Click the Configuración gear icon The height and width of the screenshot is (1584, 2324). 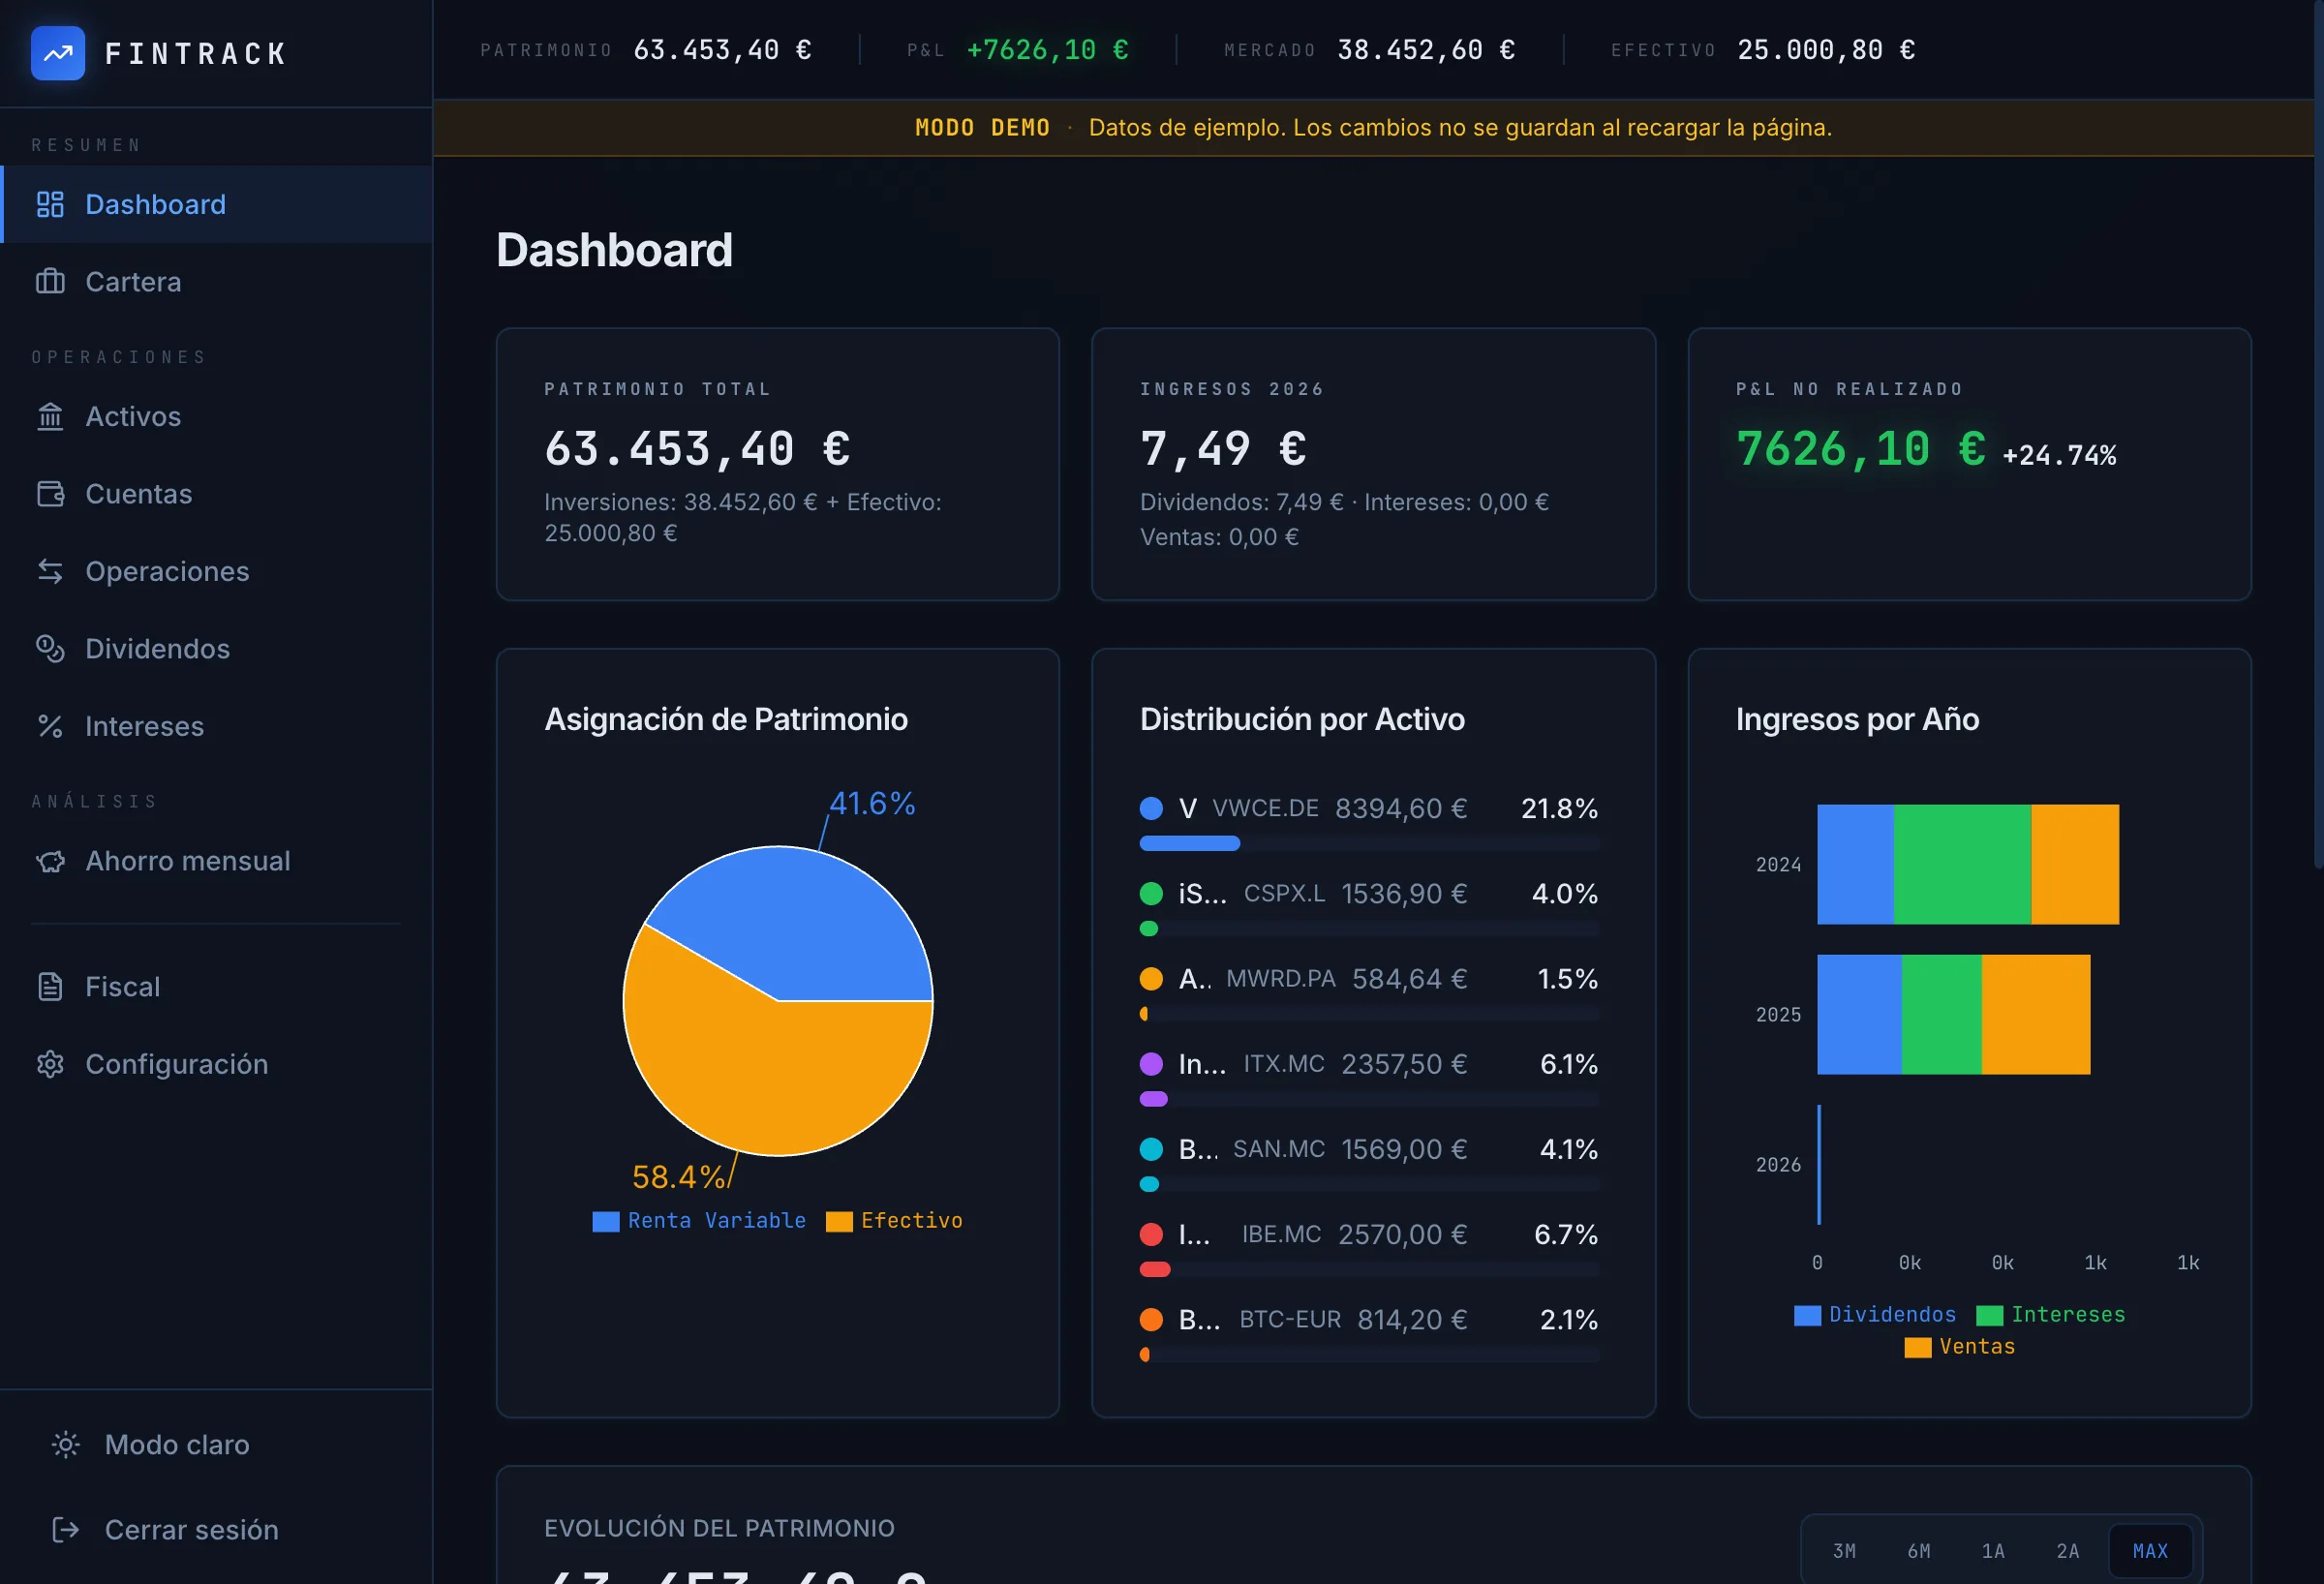point(50,1064)
